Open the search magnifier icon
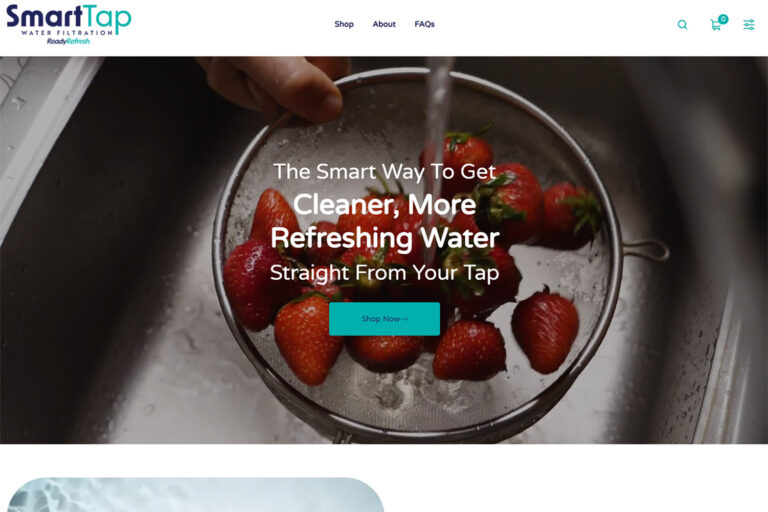Image resolution: width=768 pixels, height=512 pixels. [x=682, y=24]
